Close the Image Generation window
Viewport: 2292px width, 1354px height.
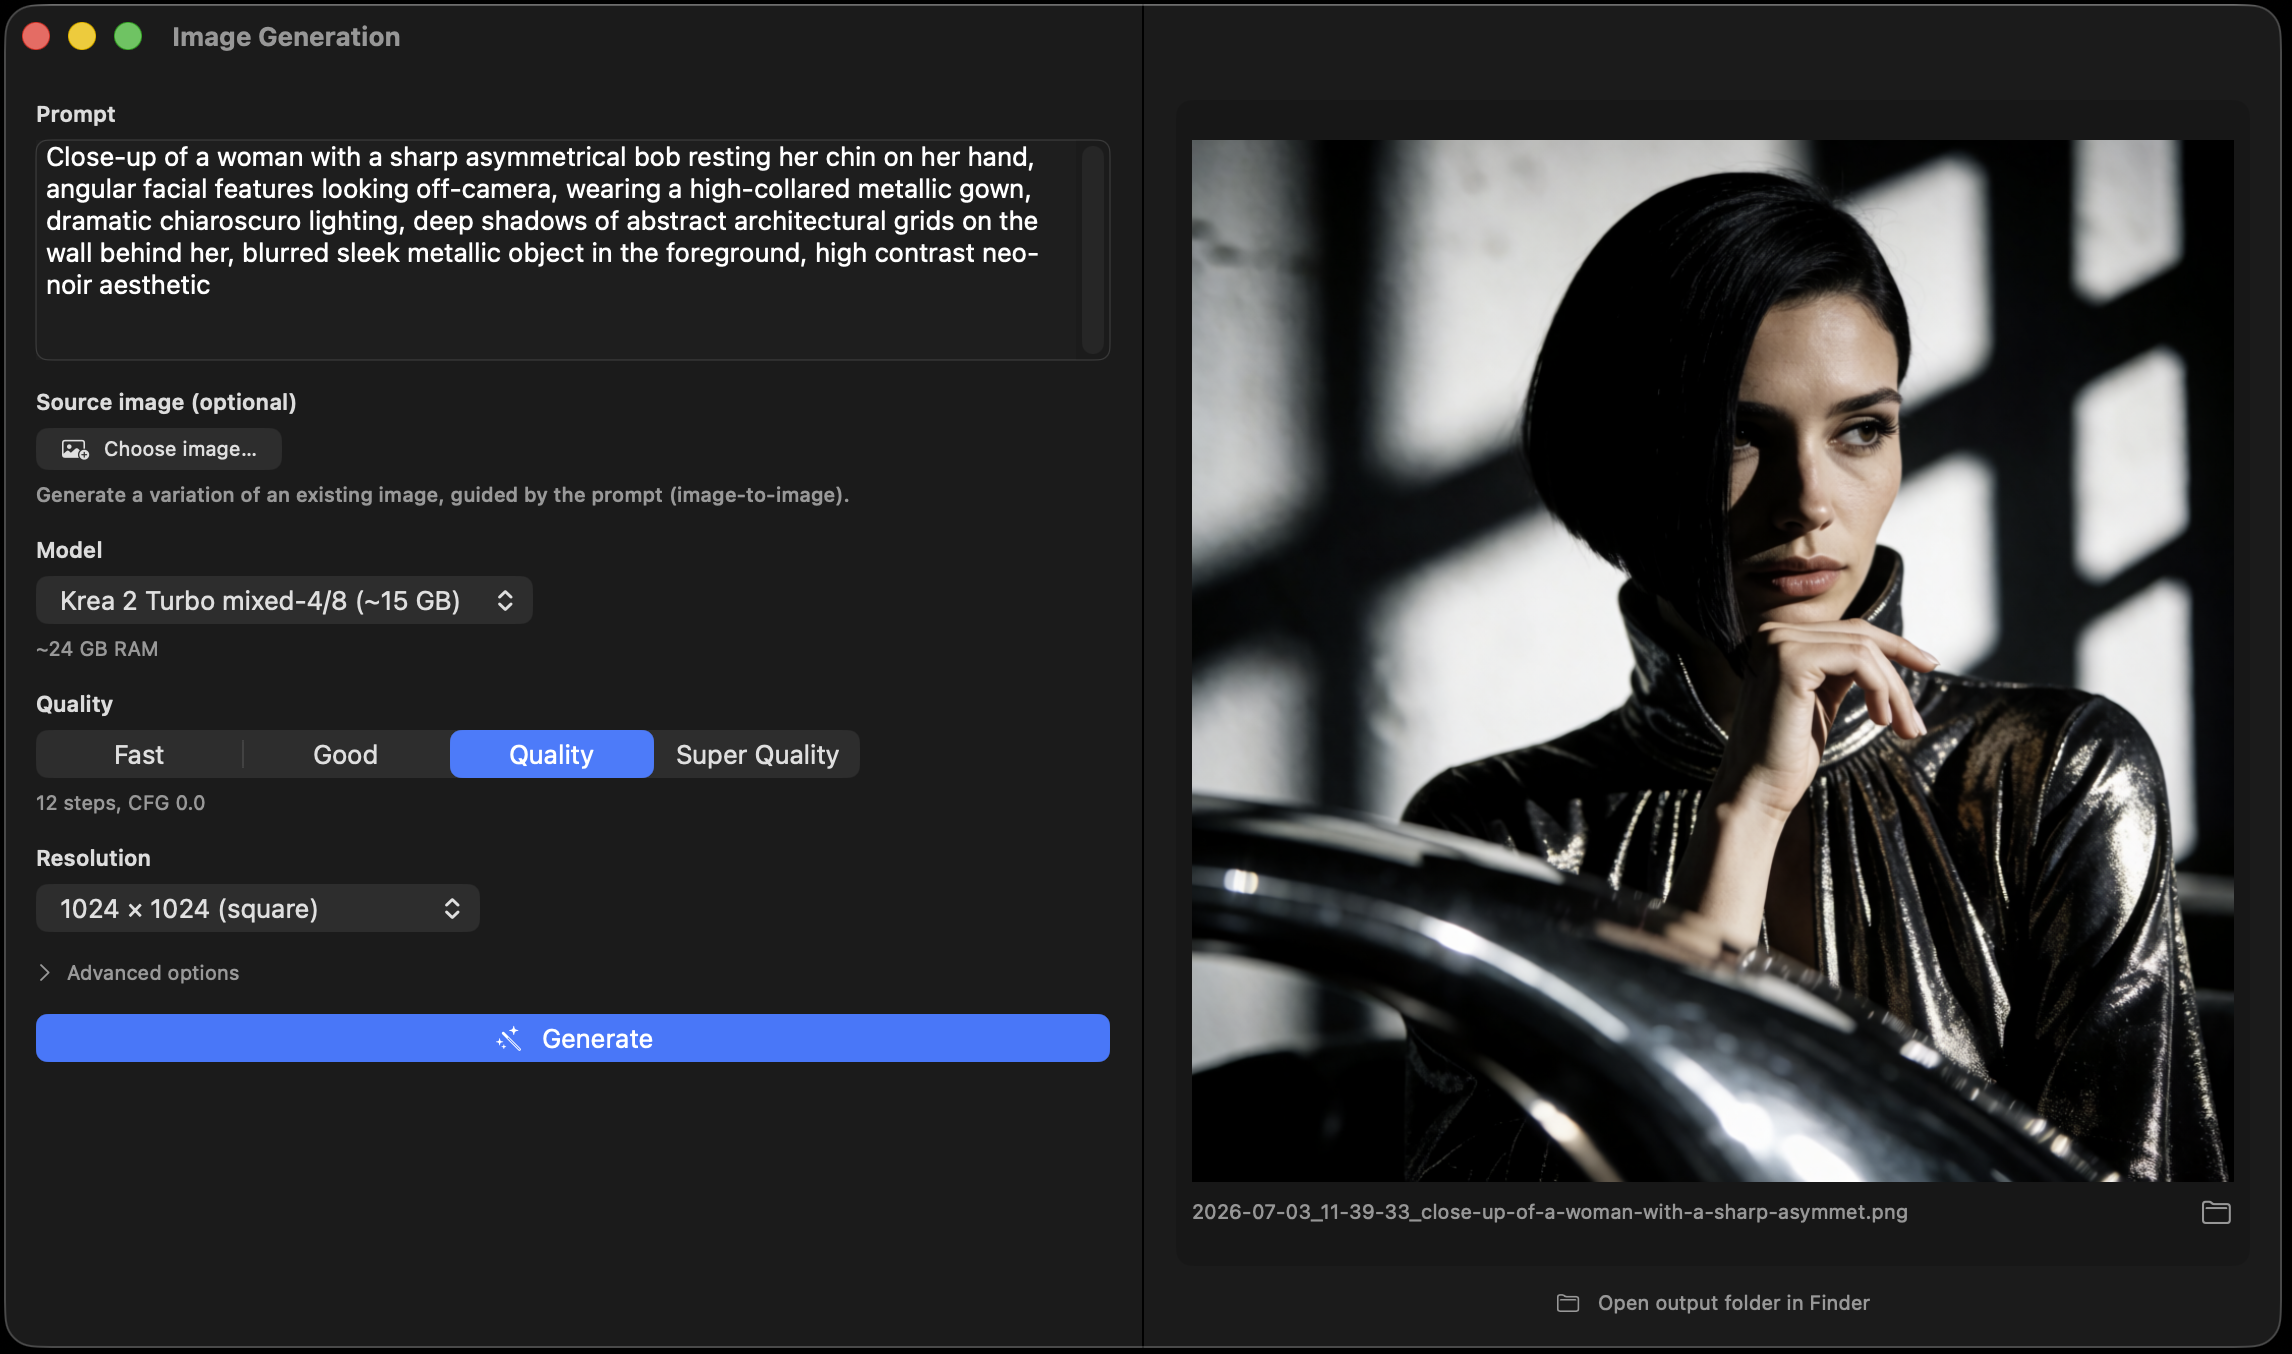[x=36, y=37]
